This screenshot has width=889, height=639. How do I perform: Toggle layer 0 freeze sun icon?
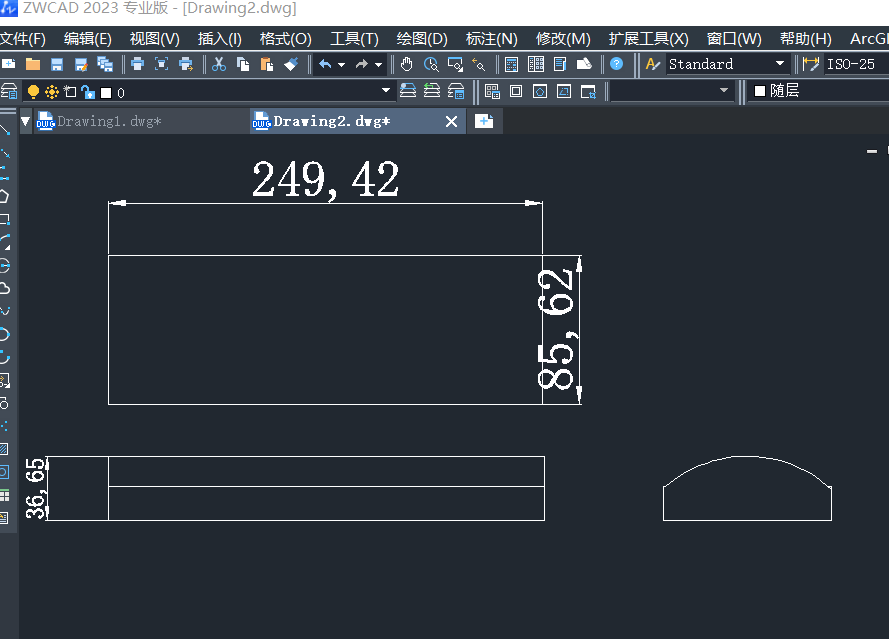click(x=52, y=91)
